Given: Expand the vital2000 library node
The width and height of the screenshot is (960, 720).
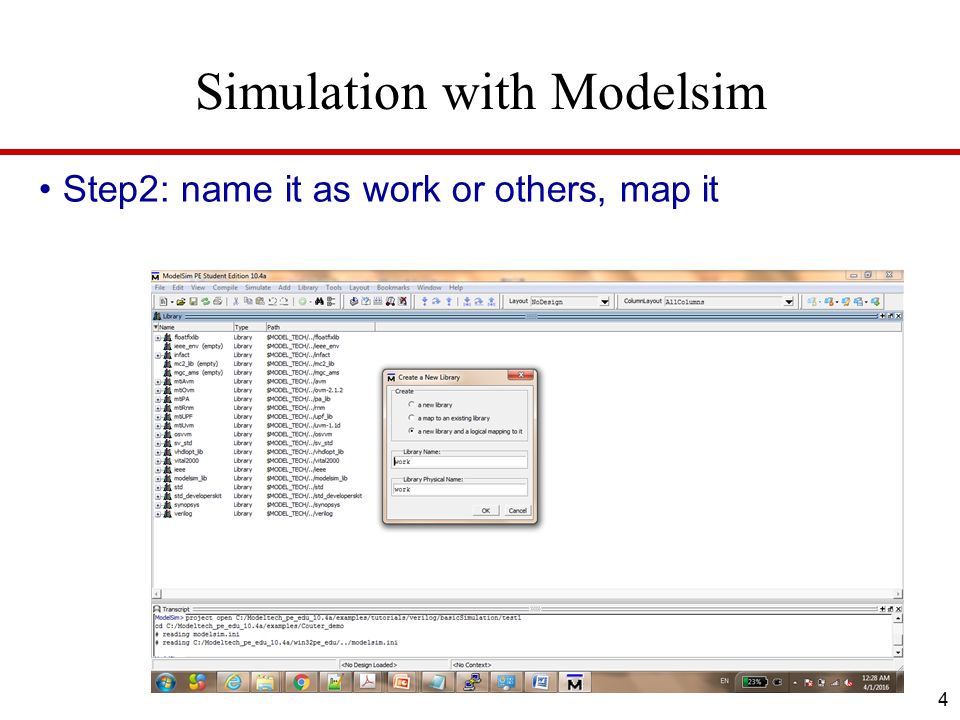Looking at the screenshot, I should pyautogui.click(x=158, y=462).
